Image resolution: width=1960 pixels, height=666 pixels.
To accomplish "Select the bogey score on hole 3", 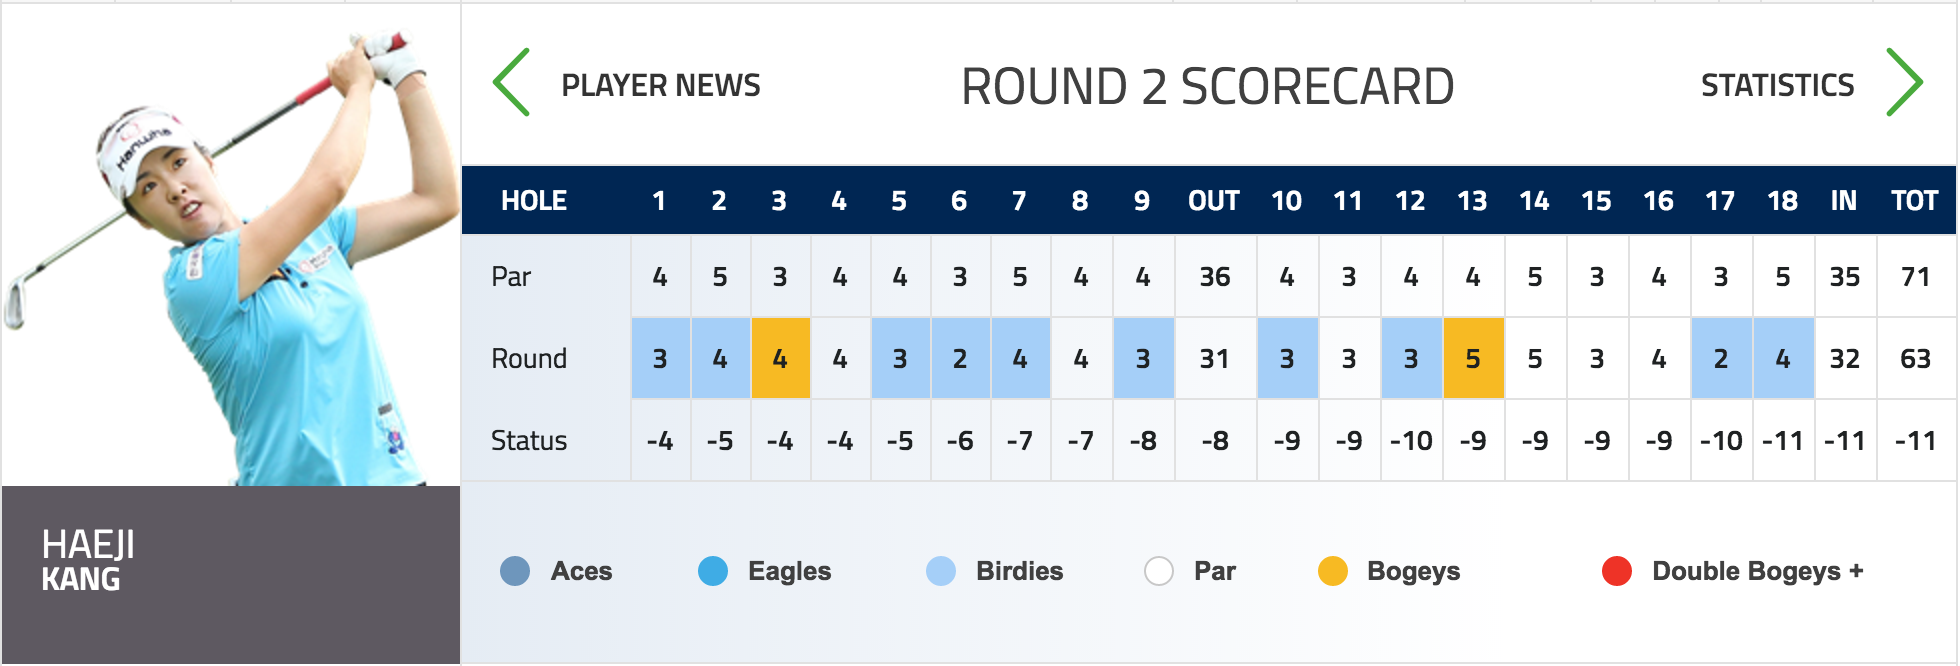I will [780, 358].
